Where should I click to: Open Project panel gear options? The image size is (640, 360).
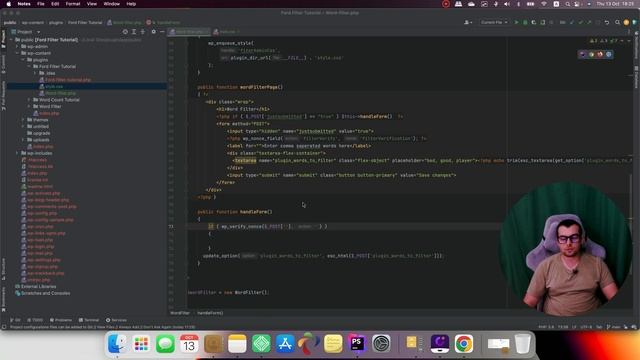tap(153, 32)
